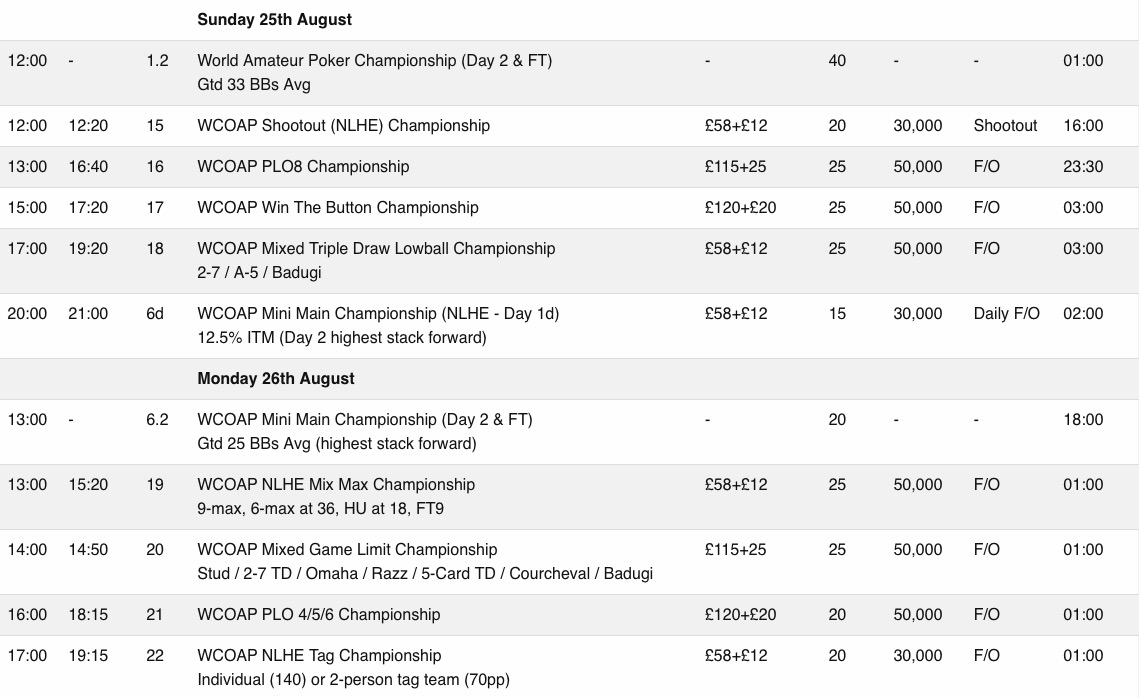Click WCOAP PLO 4/5/6 Championship
Image resolution: width=1139 pixels, height=698 pixels.
click(319, 614)
